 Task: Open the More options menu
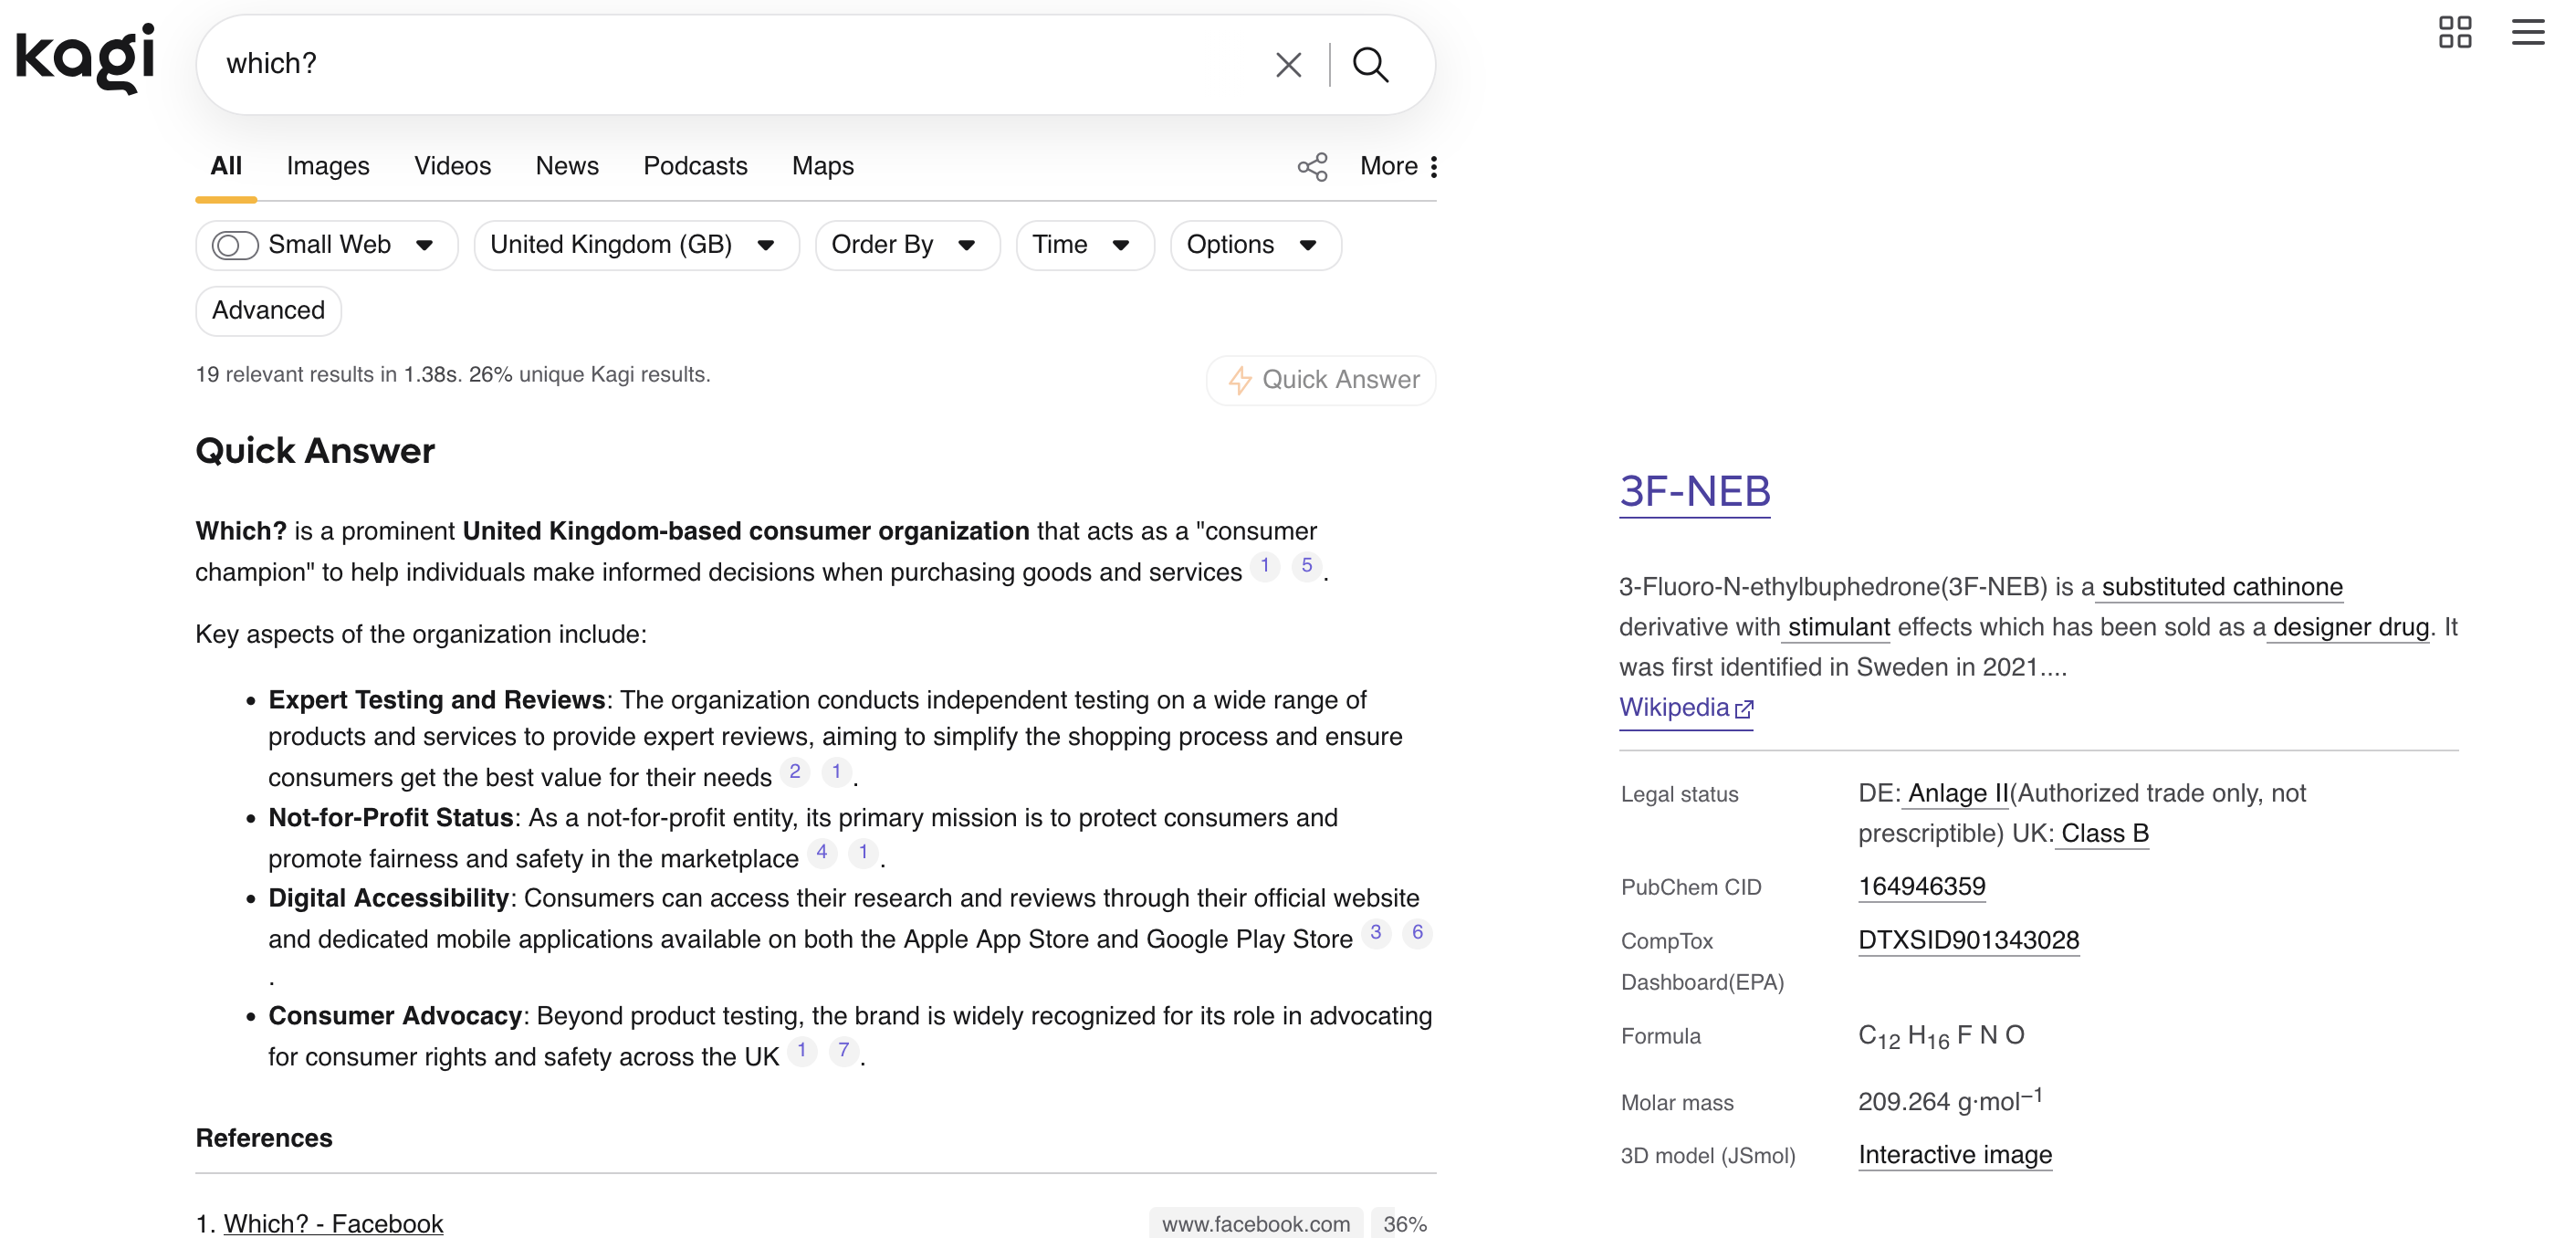(x=1399, y=166)
